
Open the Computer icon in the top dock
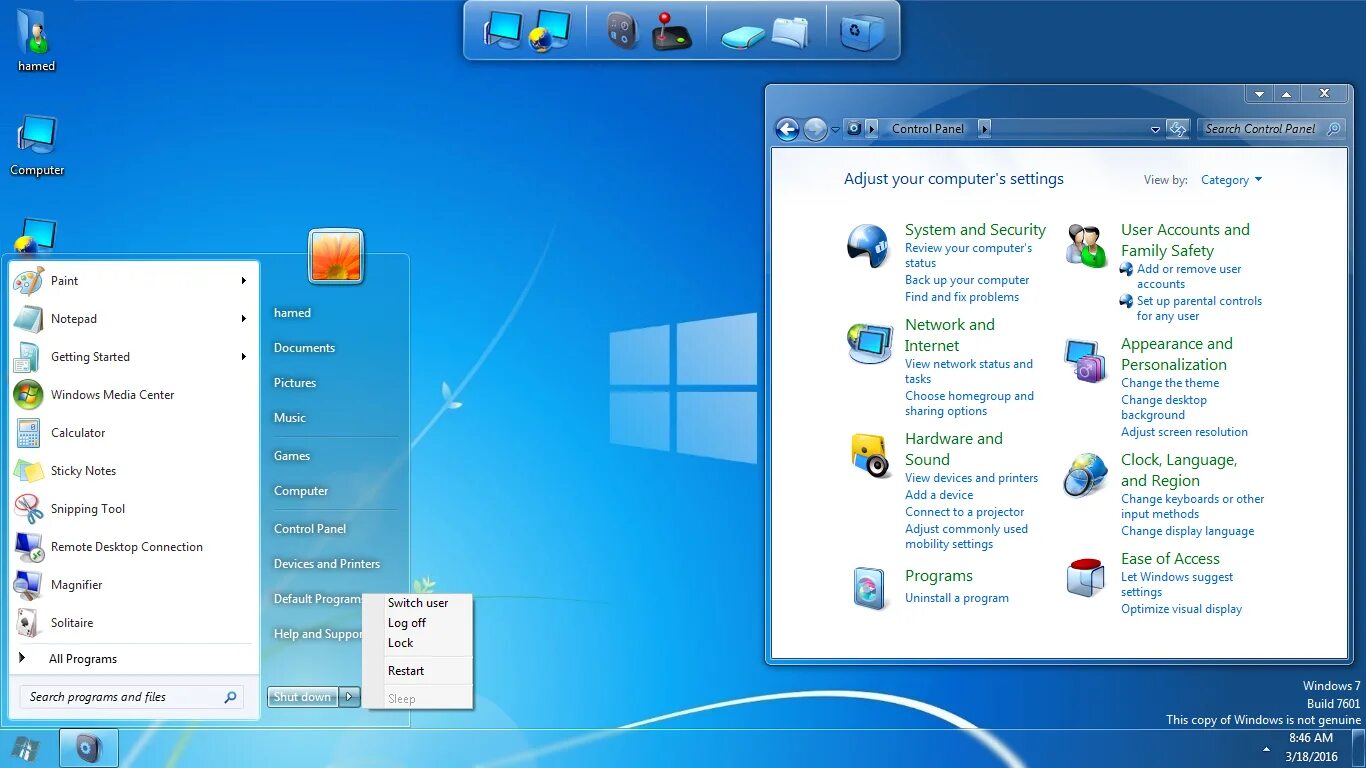tap(503, 29)
